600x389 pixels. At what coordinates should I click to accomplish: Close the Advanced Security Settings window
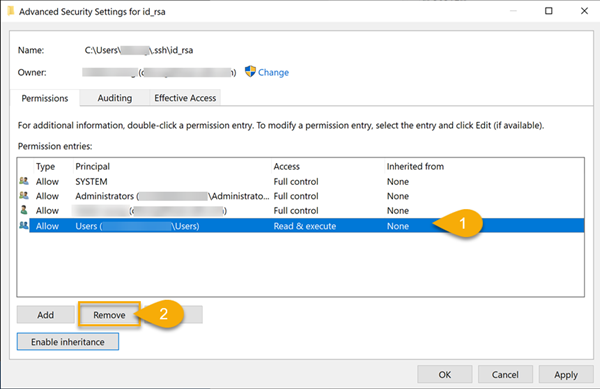tap(584, 11)
